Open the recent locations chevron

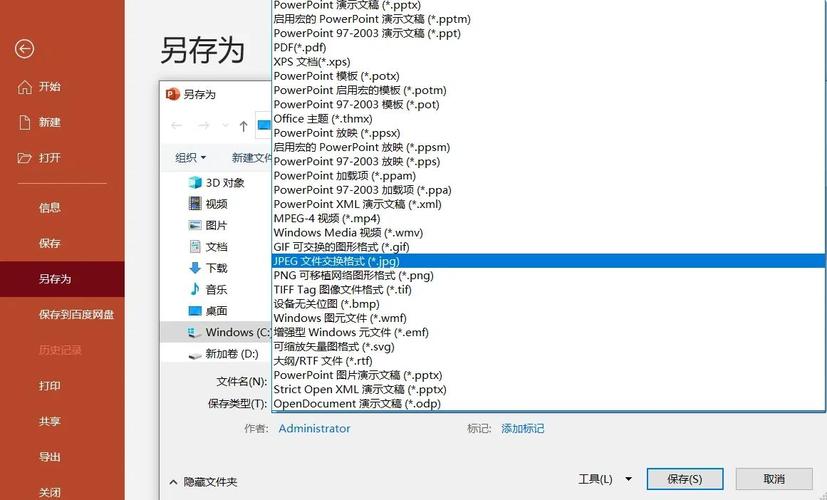225,126
